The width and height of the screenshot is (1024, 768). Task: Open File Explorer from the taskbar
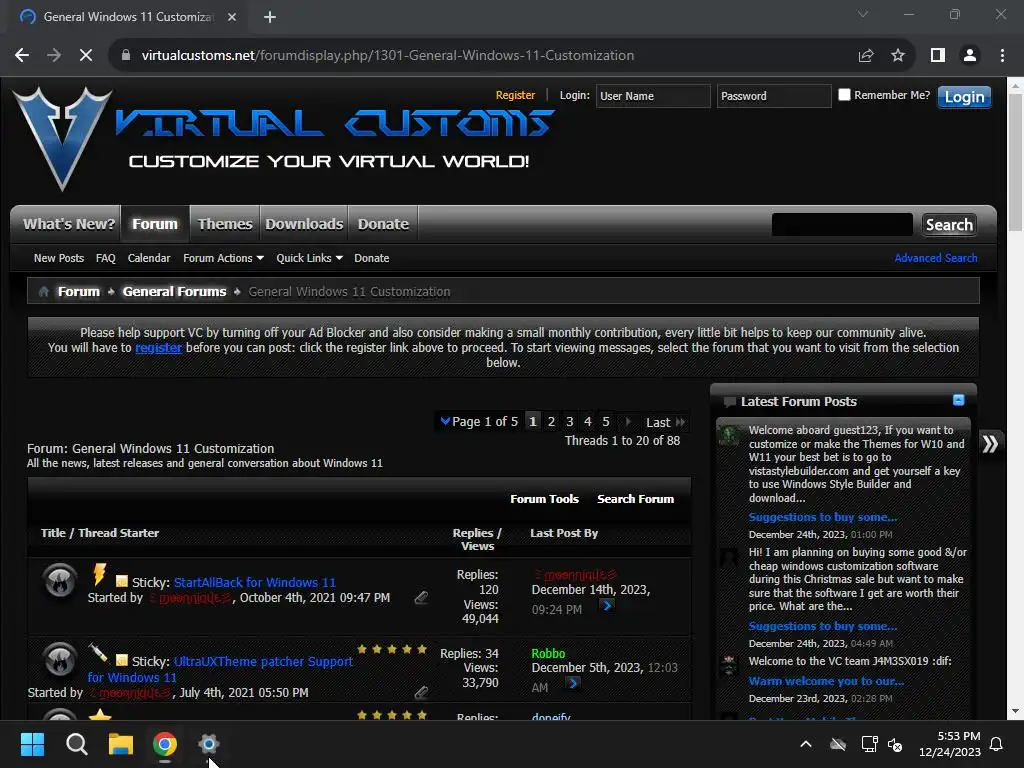coord(120,744)
